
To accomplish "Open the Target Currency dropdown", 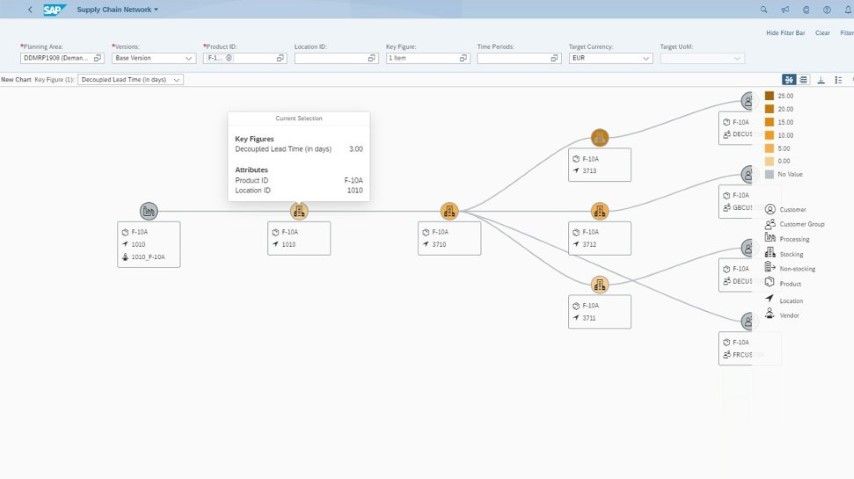I will pyautogui.click(x=645, y=58).
